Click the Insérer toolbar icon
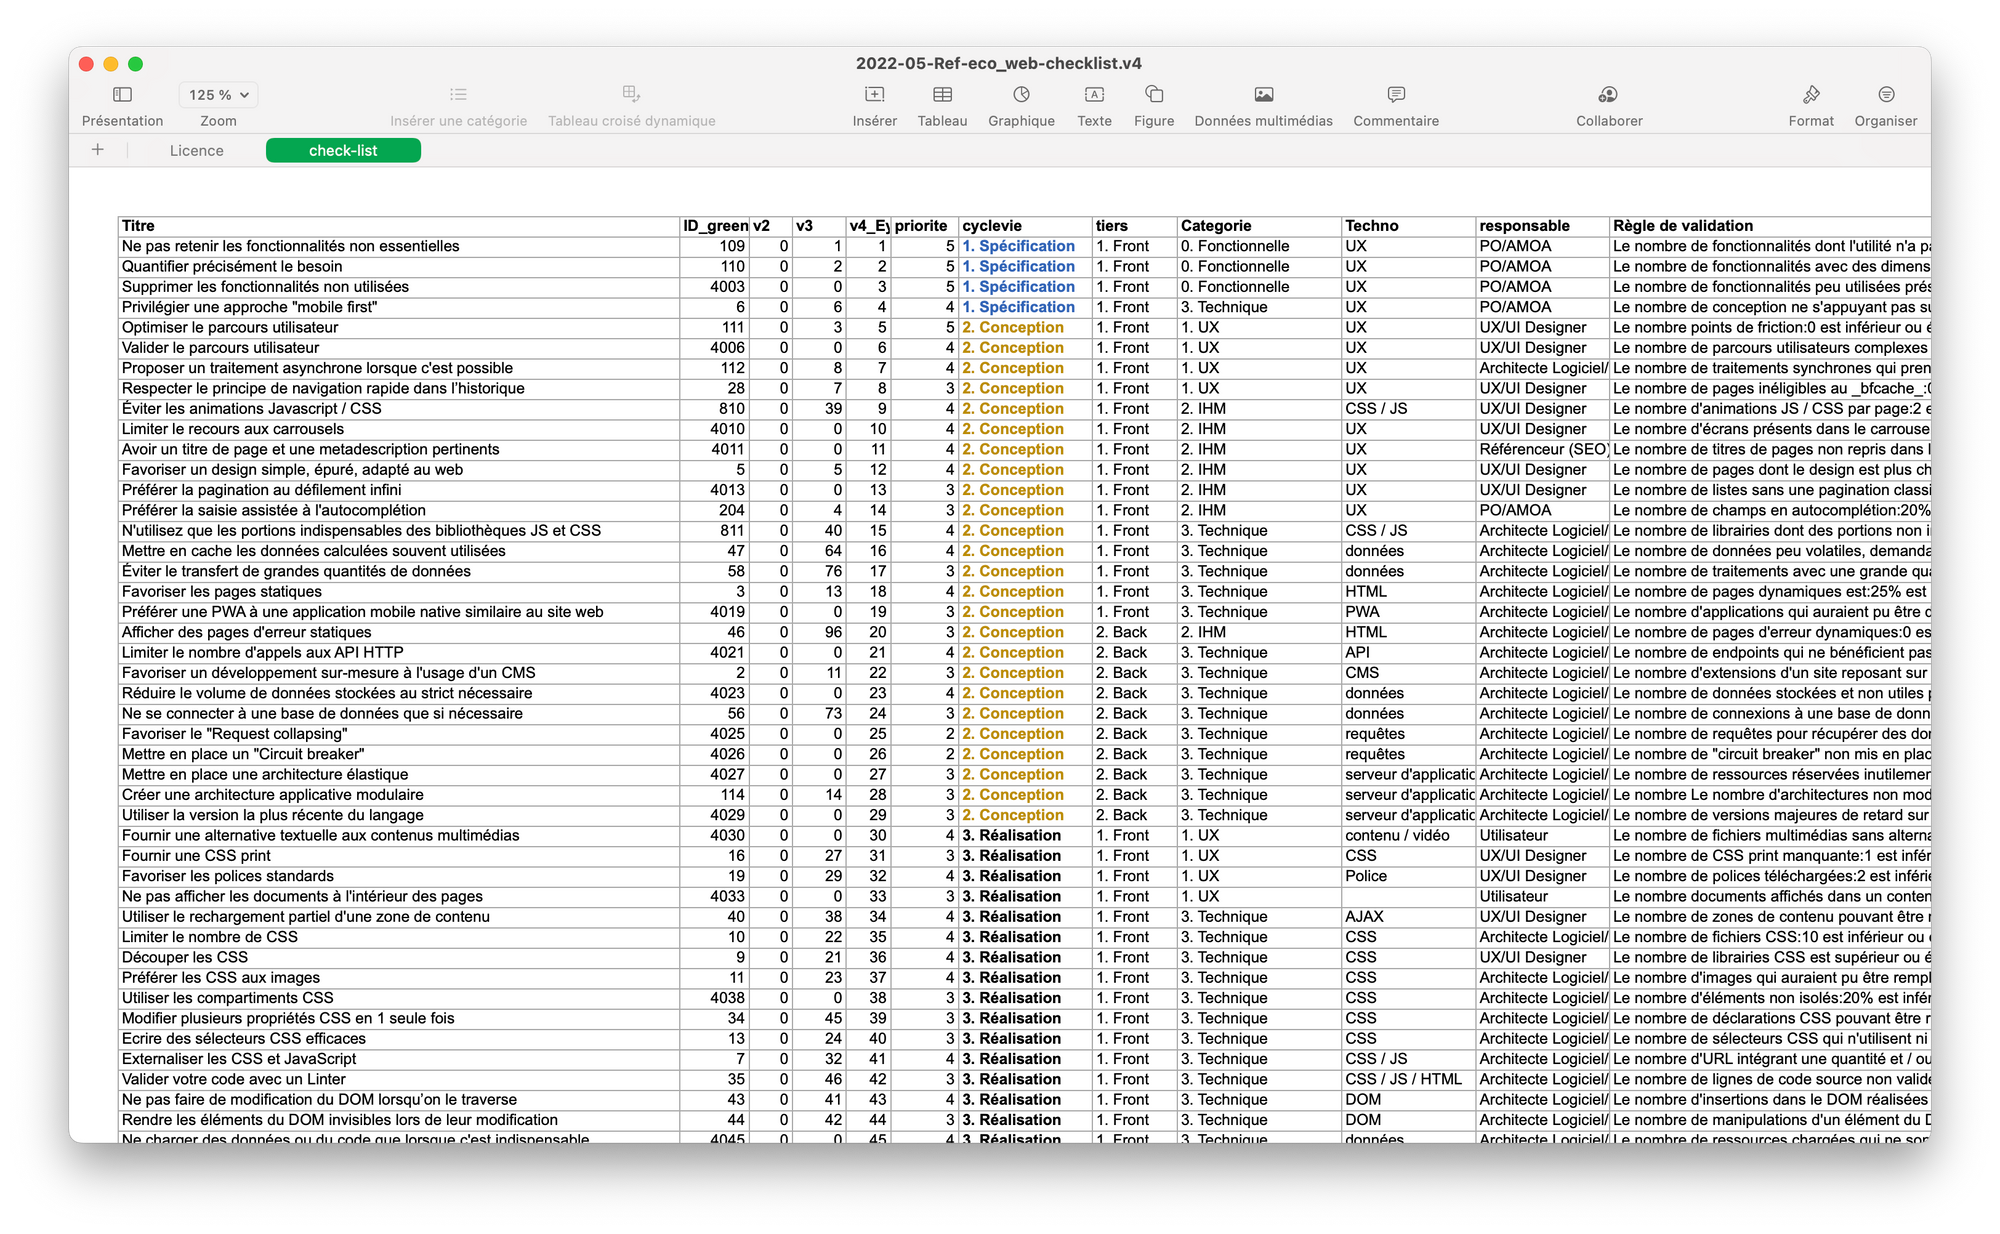This screenshot has width=2000, height=1234. 874,95
